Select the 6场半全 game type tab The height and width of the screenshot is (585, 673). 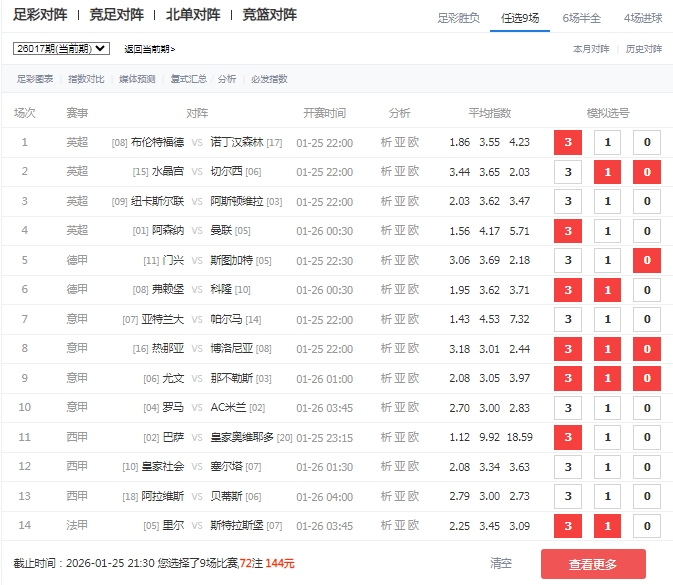582,18
